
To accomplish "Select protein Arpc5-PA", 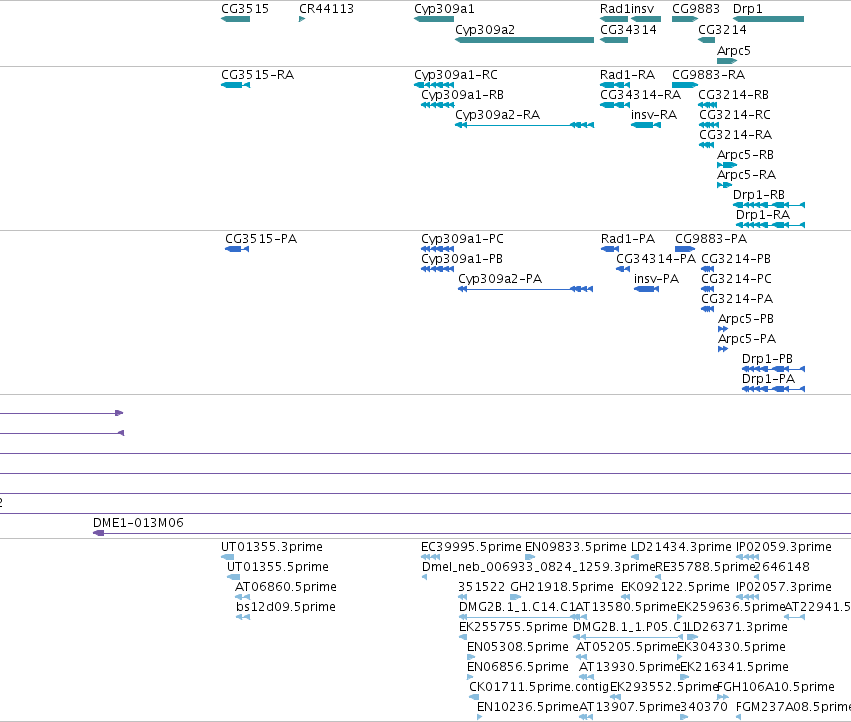I will point(747,339).
